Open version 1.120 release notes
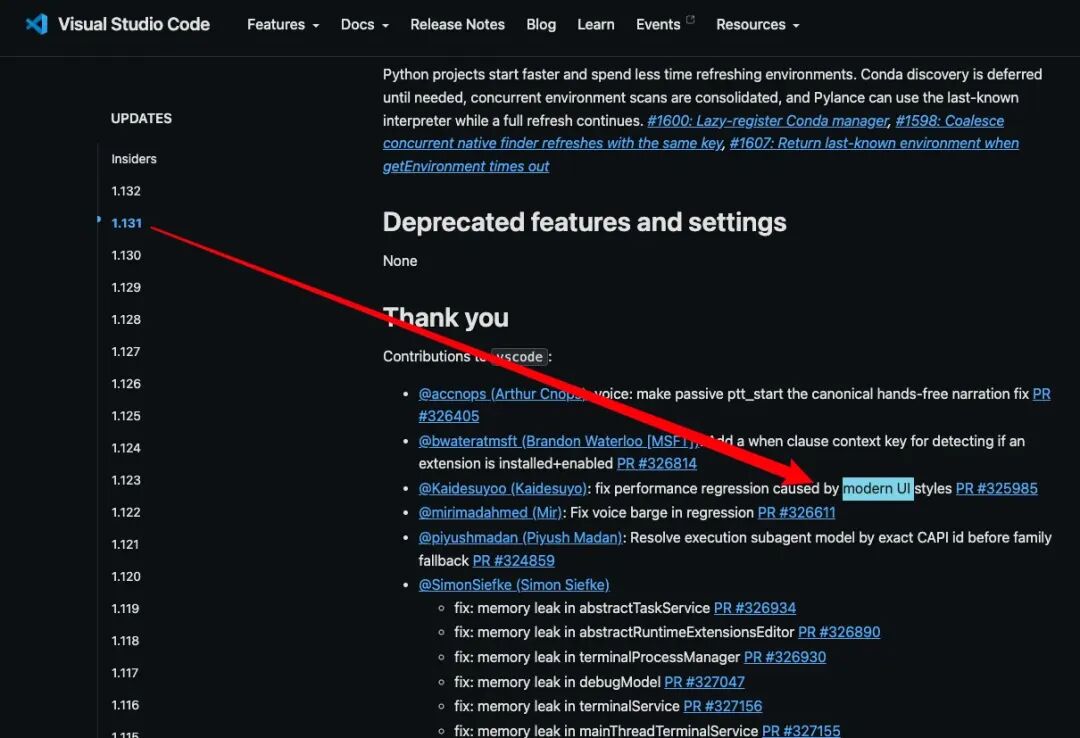The width and height of the screenshot is (1080, 738). pyautogui.click(x=126, y=577)
